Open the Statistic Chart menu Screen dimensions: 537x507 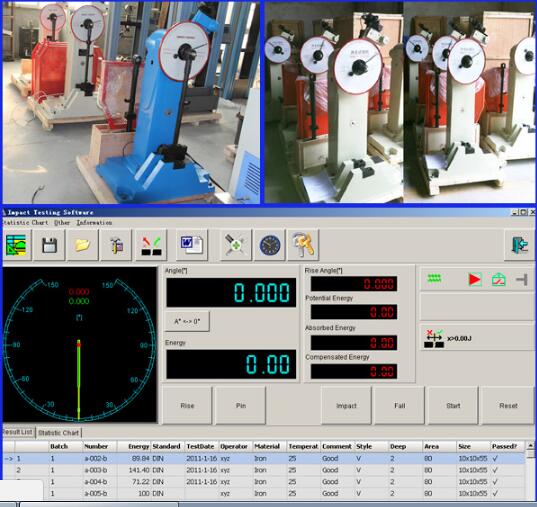pyautogui.click(x=25, y=223)
